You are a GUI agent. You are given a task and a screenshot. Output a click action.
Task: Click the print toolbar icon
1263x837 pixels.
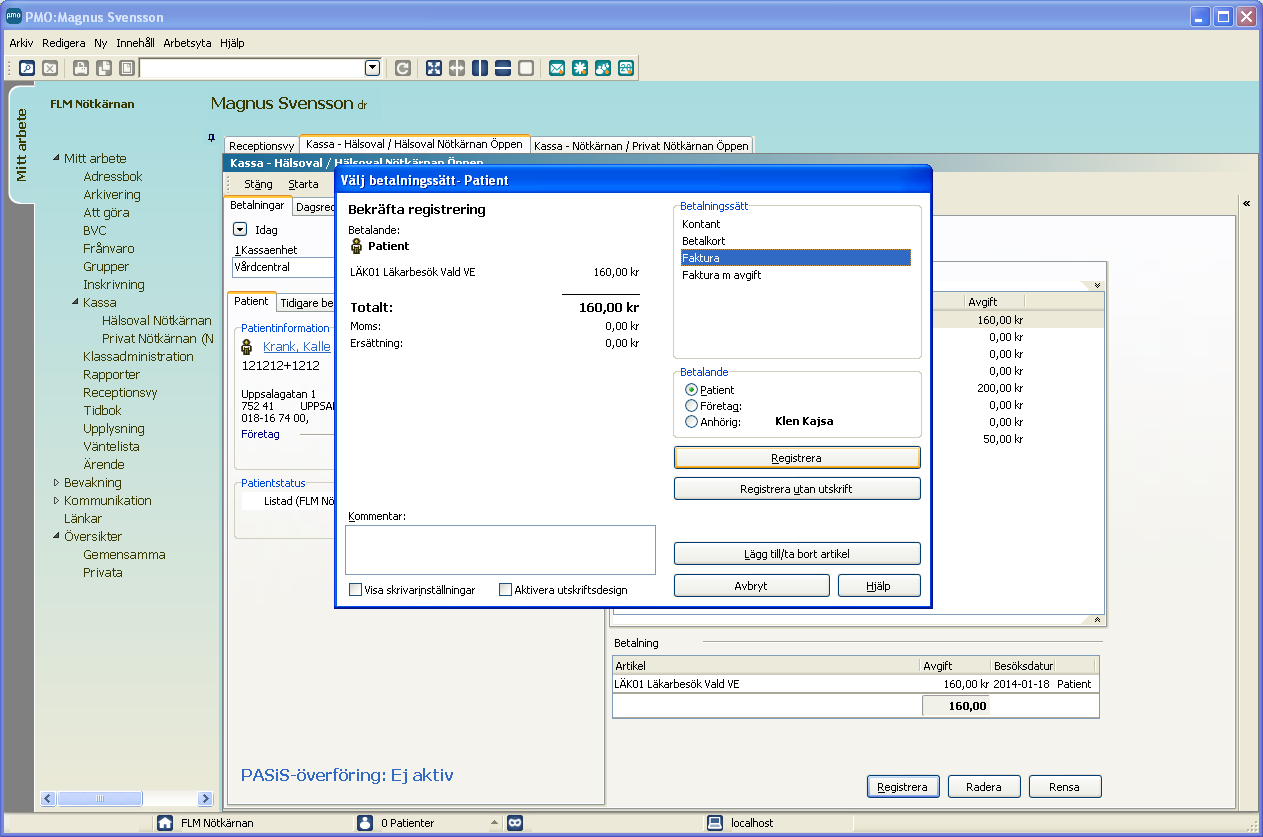[x=80, y=68]
